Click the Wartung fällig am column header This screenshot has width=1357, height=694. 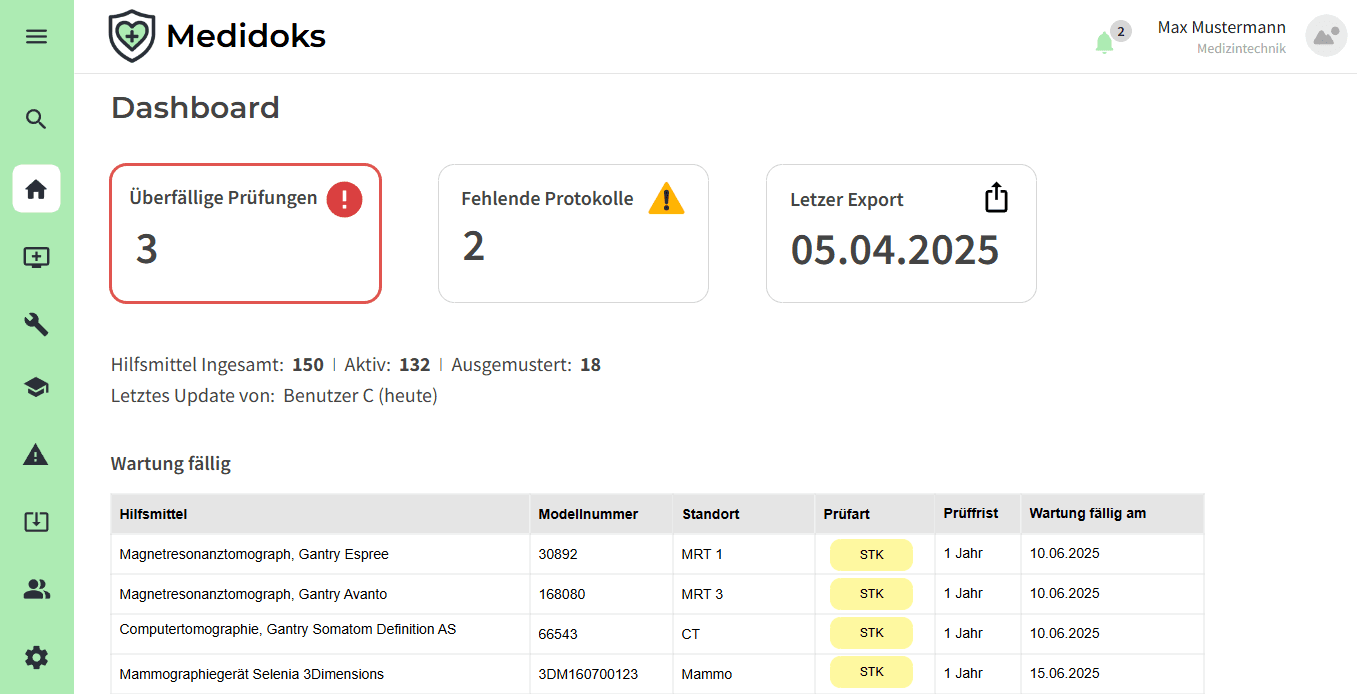pos(1088,514)
